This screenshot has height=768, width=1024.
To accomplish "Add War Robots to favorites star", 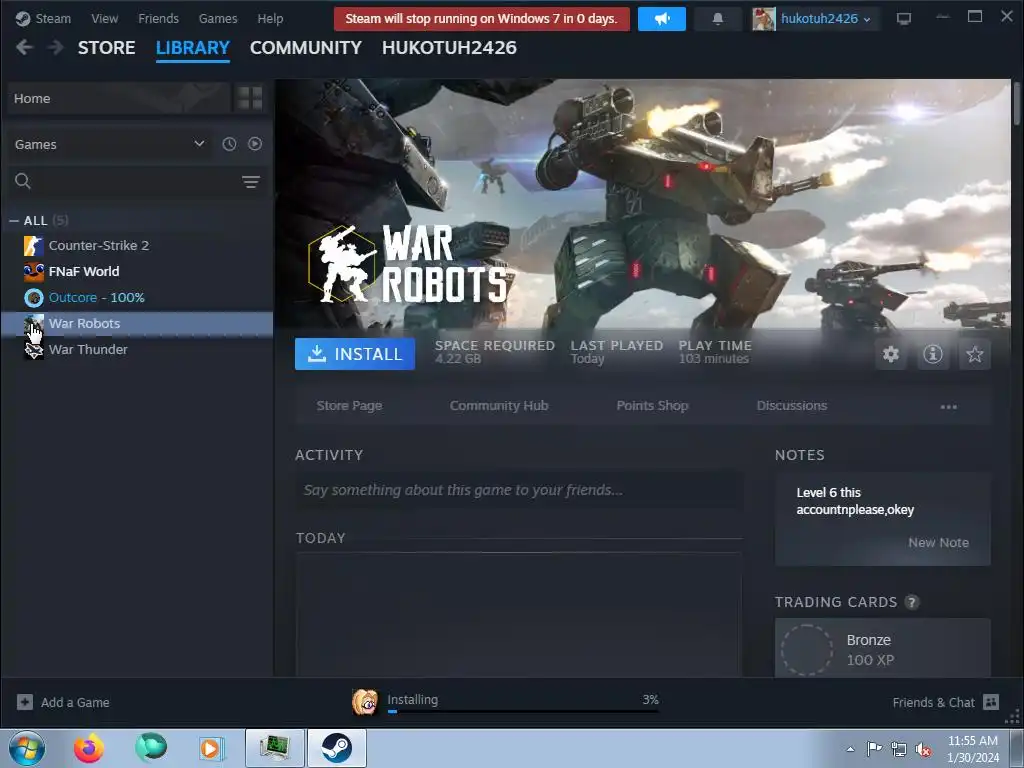I will click(974, 354).
